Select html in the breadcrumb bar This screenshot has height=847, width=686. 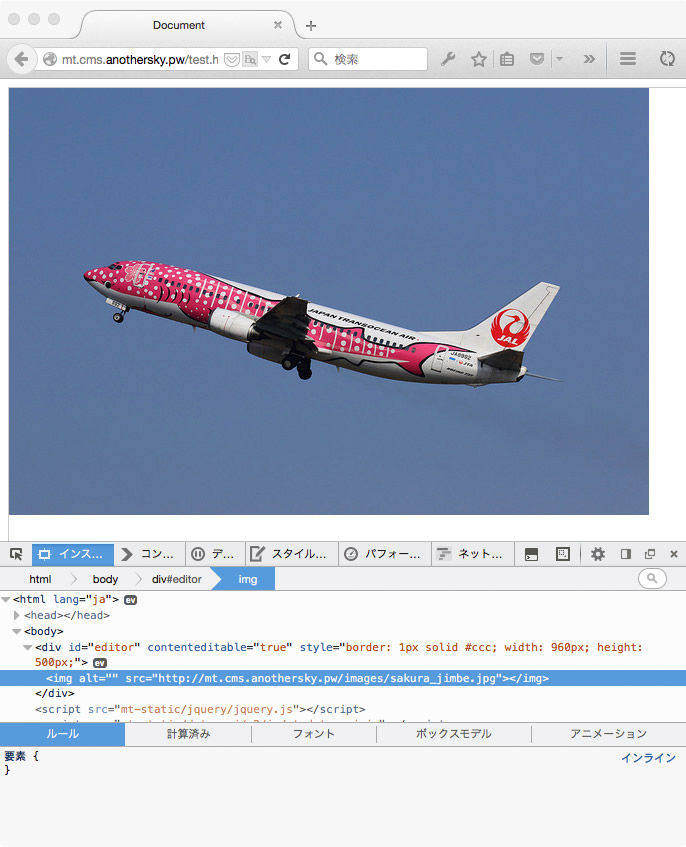click(40, 579)
